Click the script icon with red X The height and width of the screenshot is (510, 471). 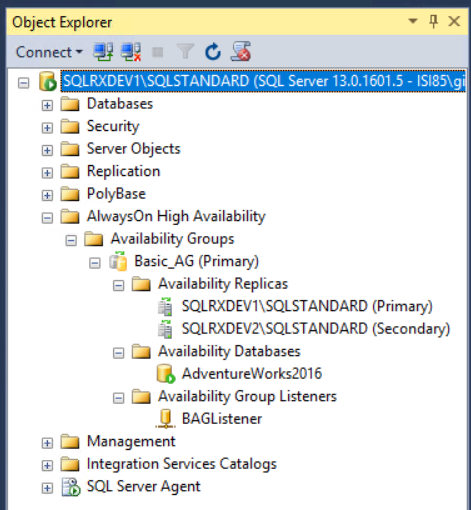241,52
